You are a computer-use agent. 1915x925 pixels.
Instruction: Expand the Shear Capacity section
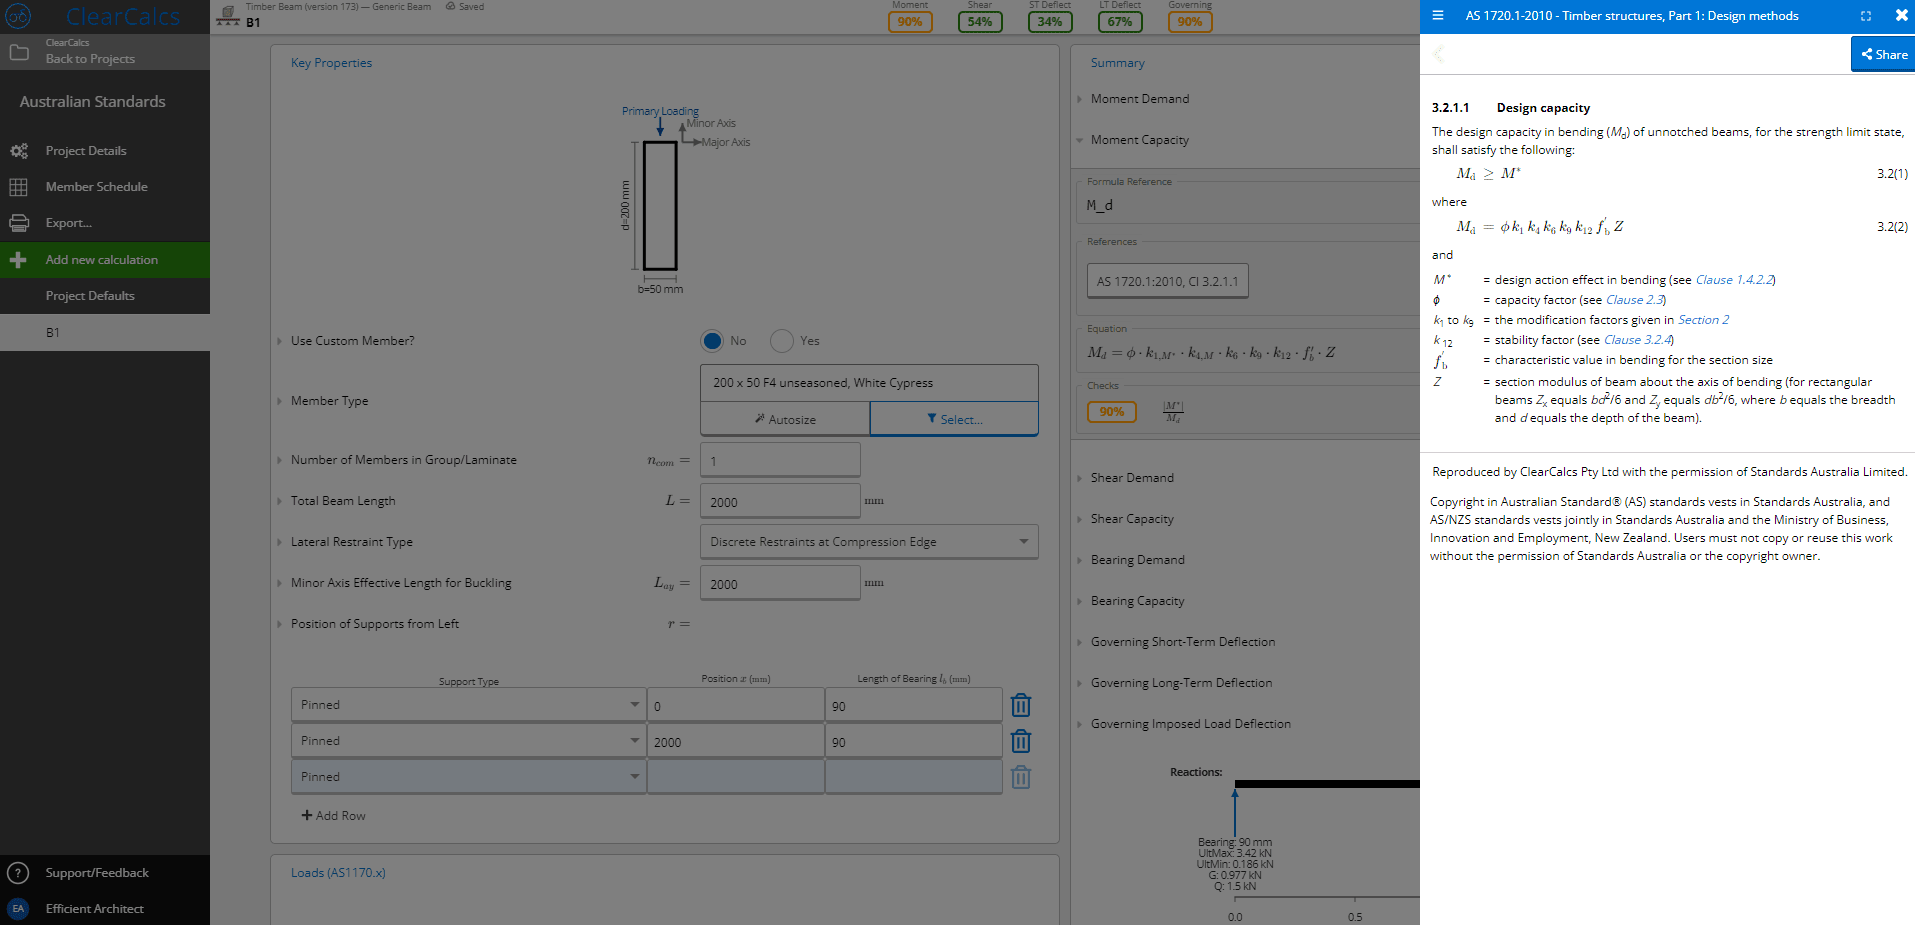pyautogui.click(x=1132, y=519)
